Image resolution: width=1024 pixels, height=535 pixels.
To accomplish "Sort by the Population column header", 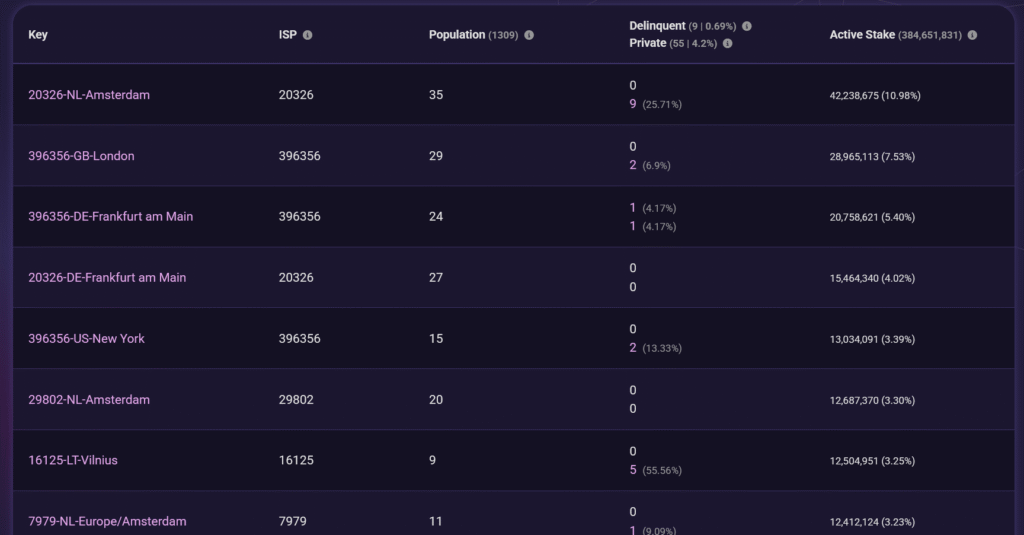I will click(457, 35).
